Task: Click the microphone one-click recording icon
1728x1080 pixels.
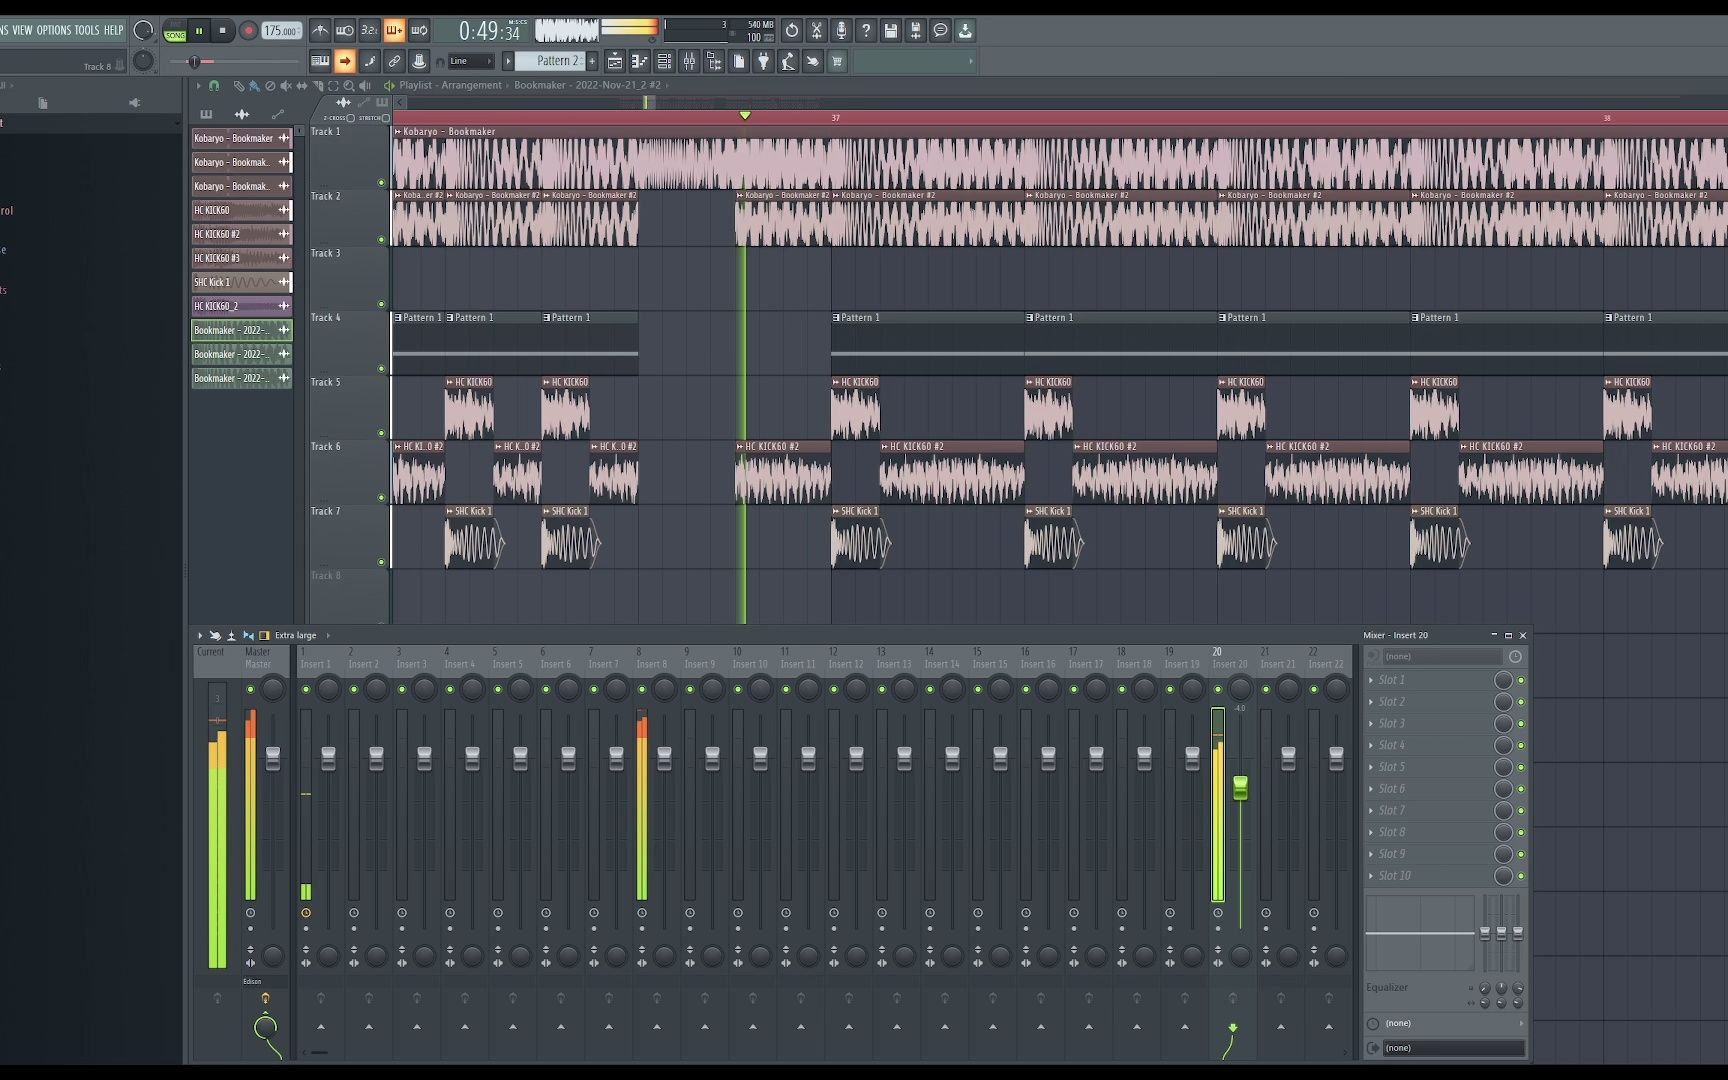Action: (841, 30)
